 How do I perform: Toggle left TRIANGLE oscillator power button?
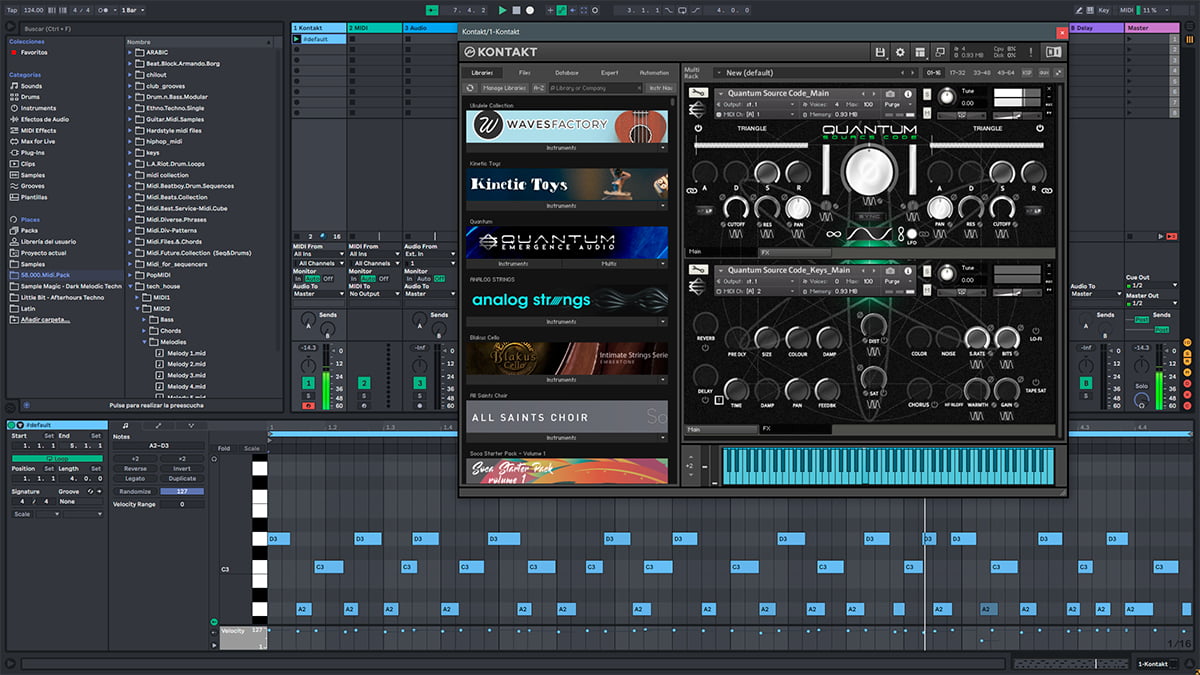696,129
